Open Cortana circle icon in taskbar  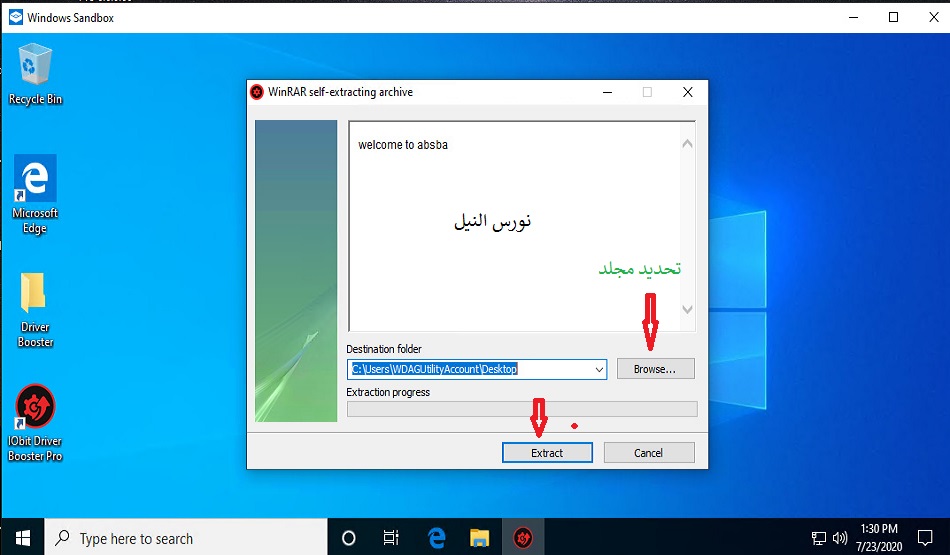pos(348,538)
